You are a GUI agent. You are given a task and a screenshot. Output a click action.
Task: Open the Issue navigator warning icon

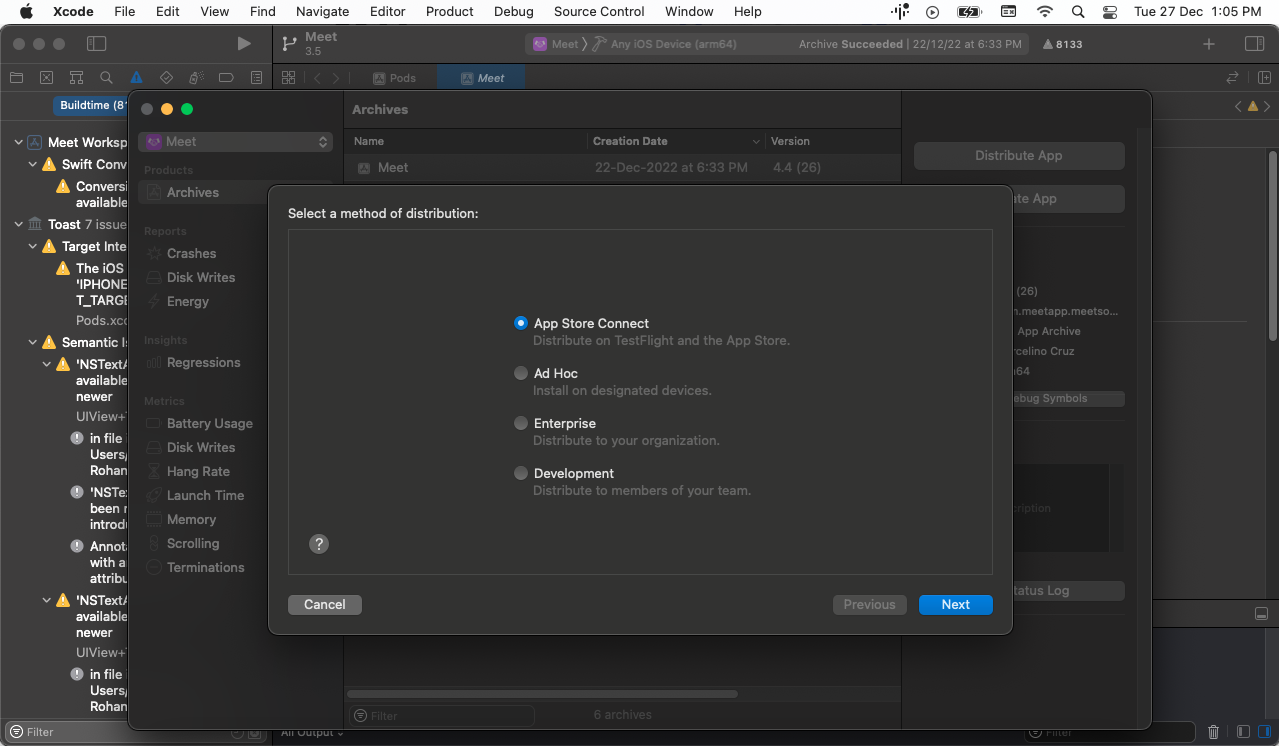136,77
